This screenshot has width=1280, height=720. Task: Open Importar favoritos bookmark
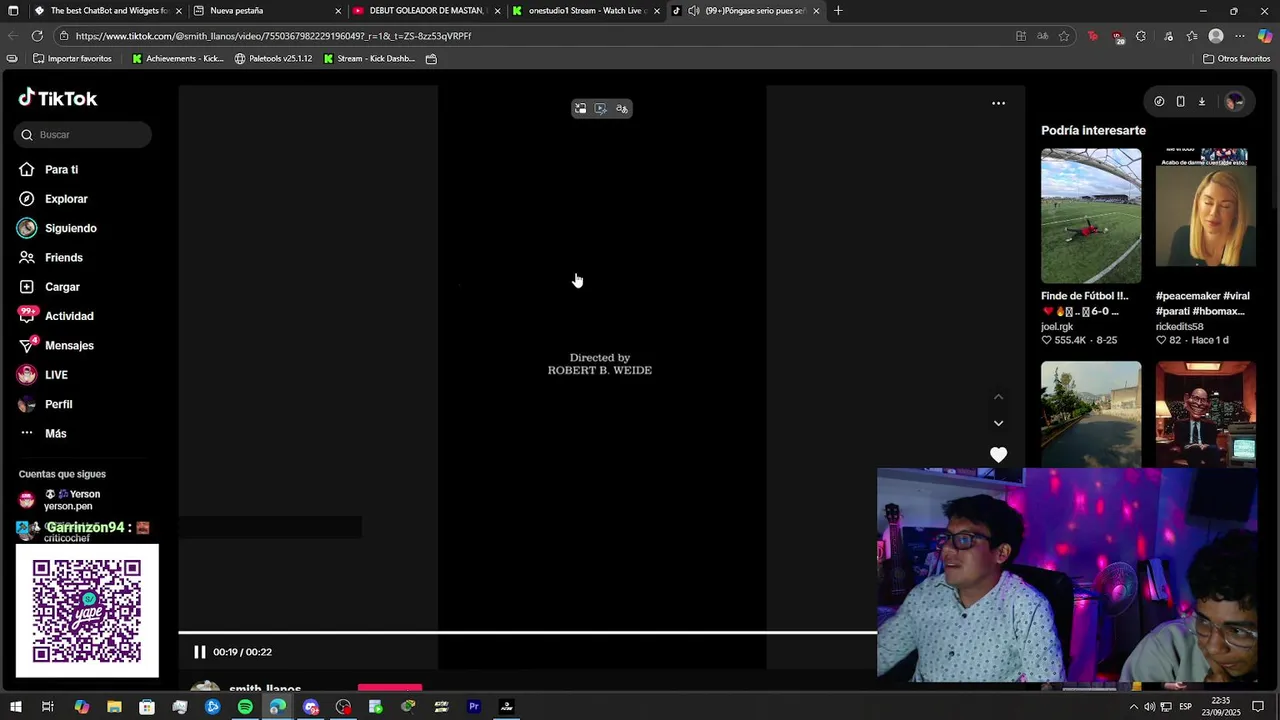pyautogui.click(x=72, y=59)
